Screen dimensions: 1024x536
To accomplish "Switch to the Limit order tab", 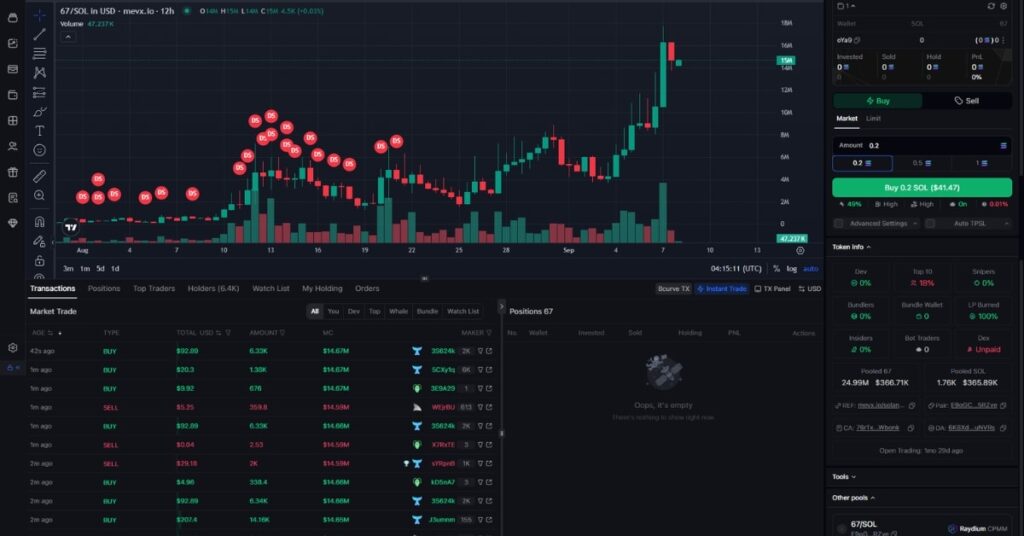I will (873, 118).
